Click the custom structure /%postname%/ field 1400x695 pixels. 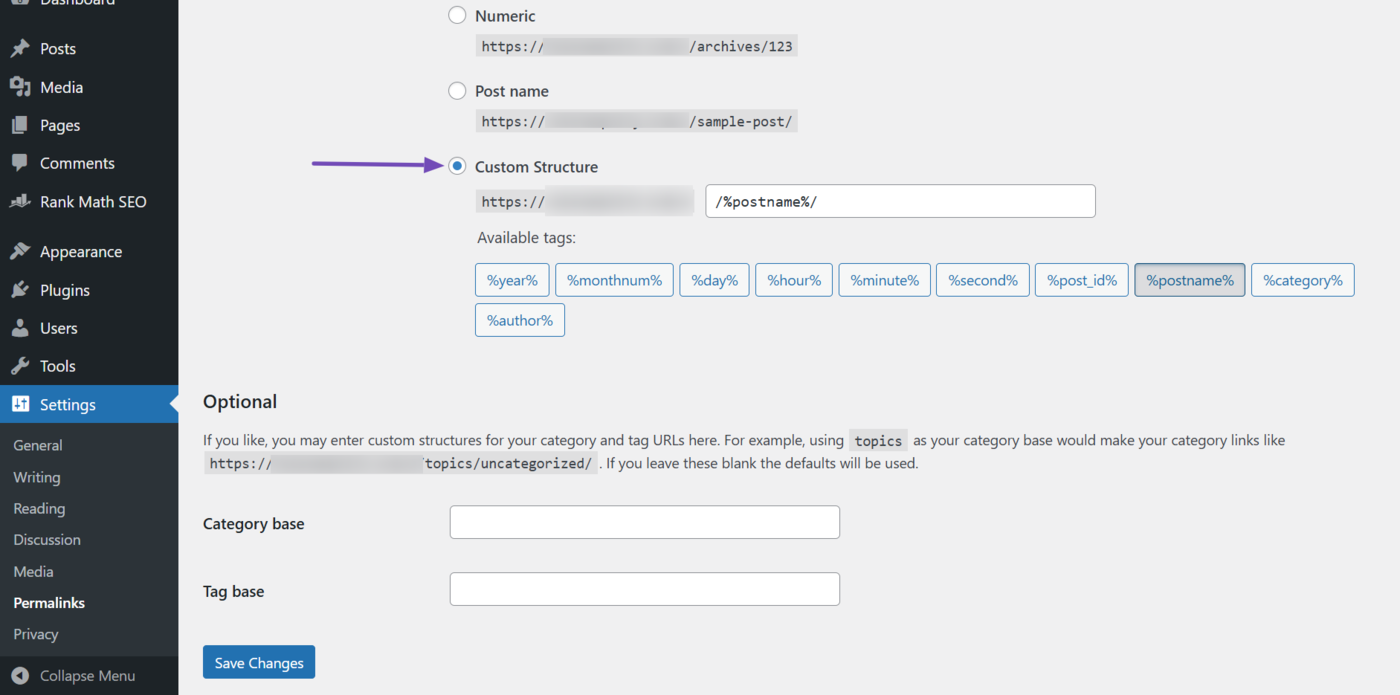(x=900, y=201)
